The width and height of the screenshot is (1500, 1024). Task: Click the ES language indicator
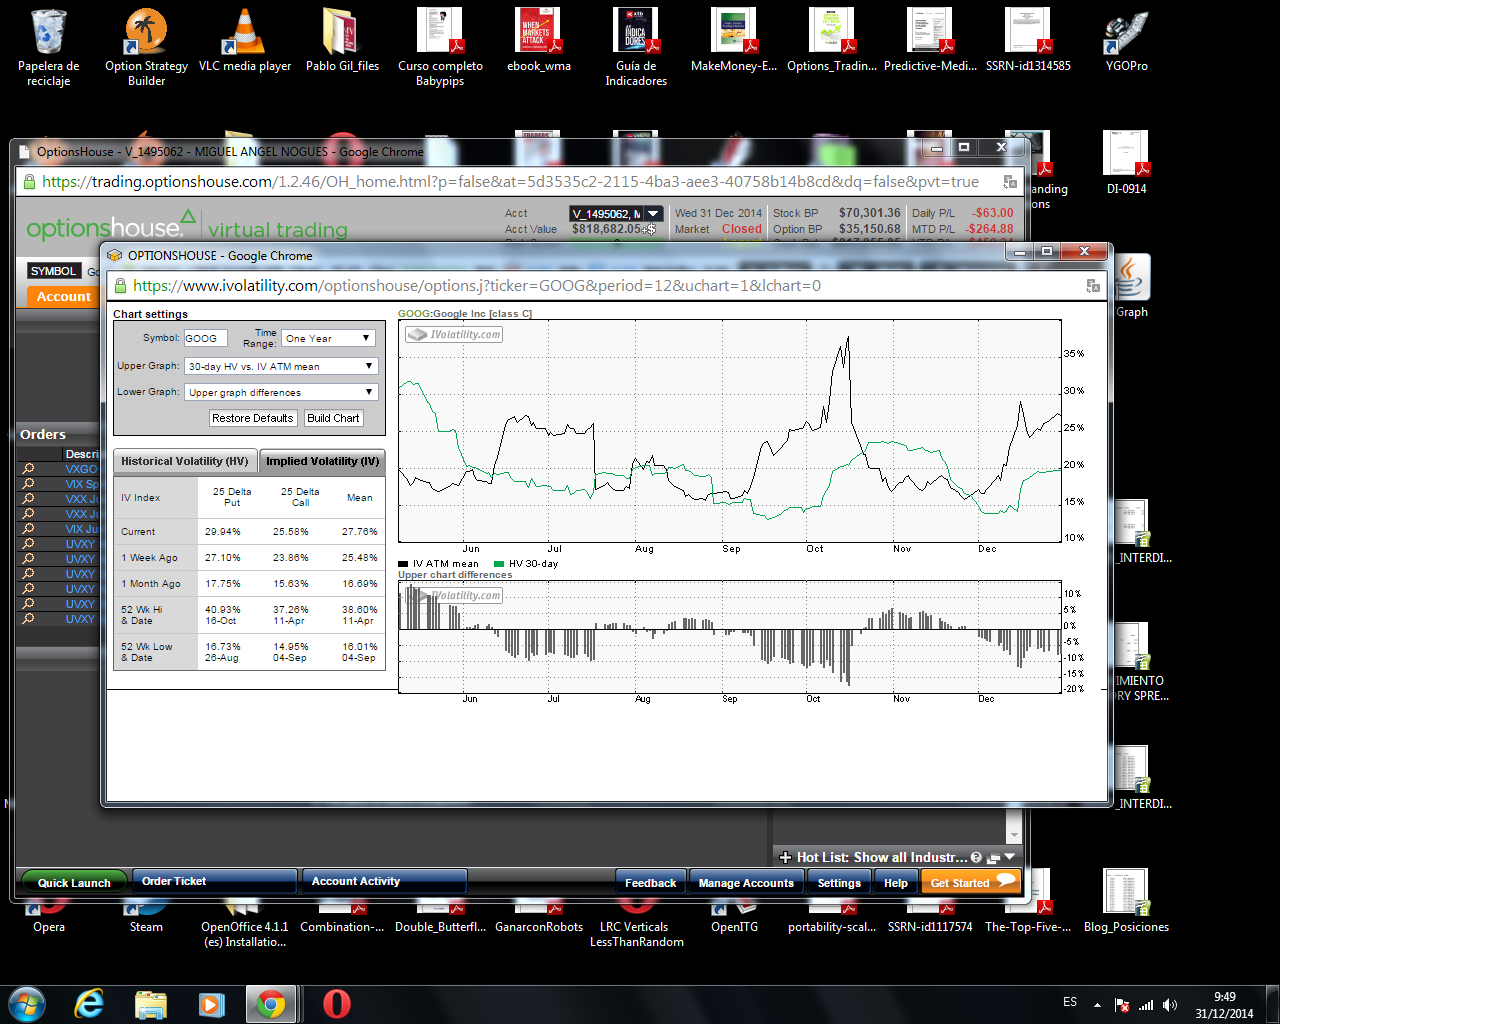tap(1070, 1002)
